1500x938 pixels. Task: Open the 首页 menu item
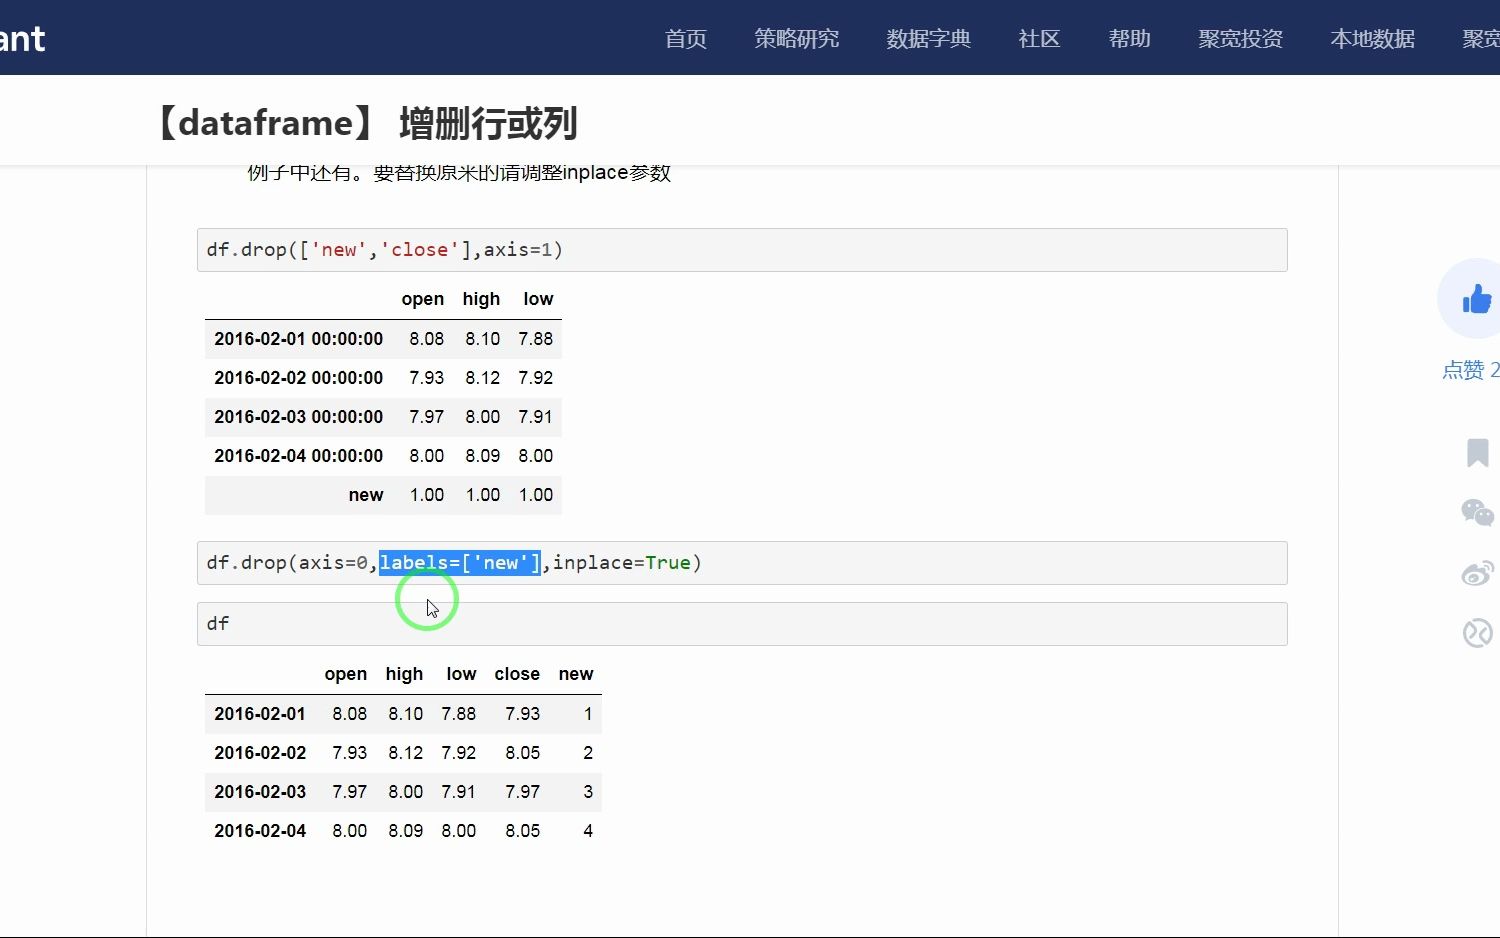point(686,38)
